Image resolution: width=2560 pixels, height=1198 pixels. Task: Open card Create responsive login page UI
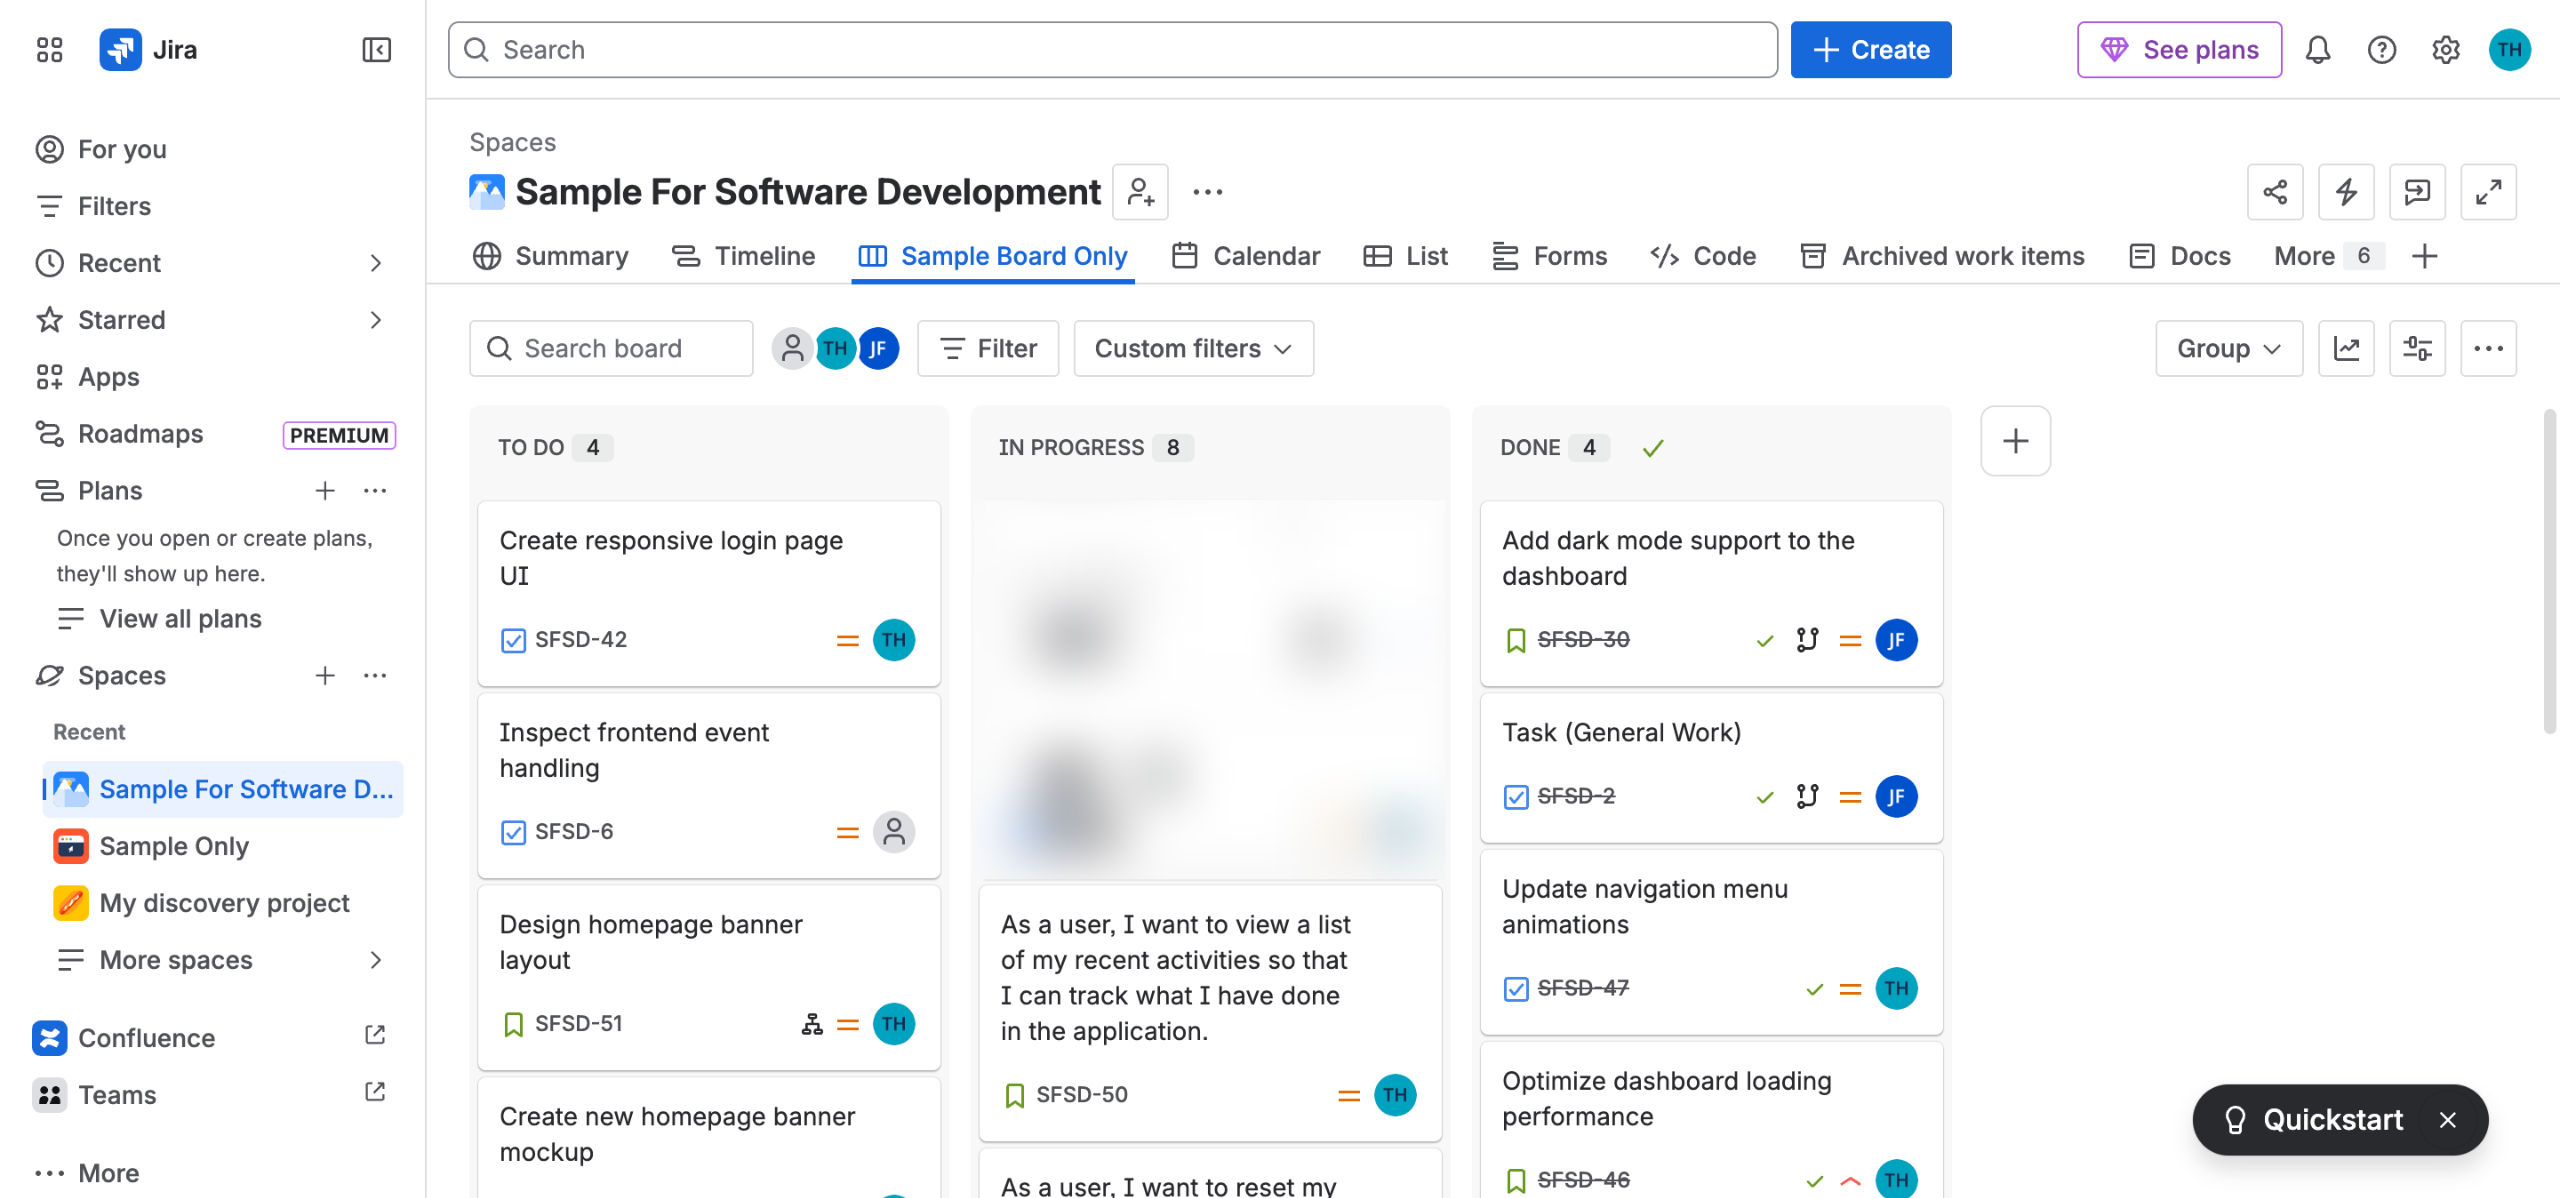coord(709,593)
